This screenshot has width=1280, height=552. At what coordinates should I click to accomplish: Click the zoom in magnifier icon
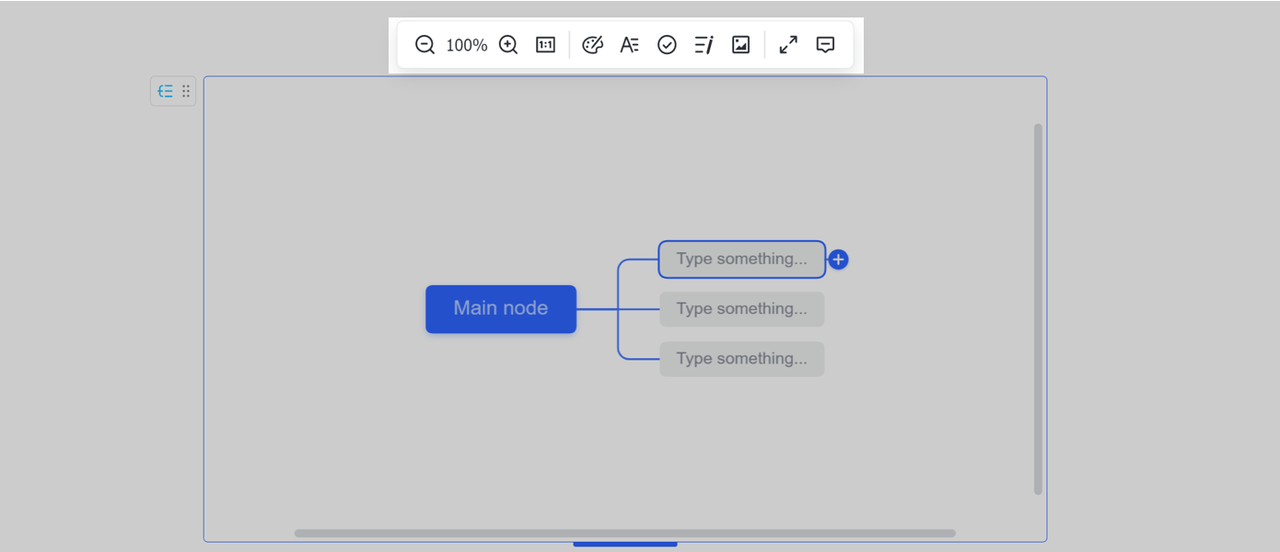[508, 45]
